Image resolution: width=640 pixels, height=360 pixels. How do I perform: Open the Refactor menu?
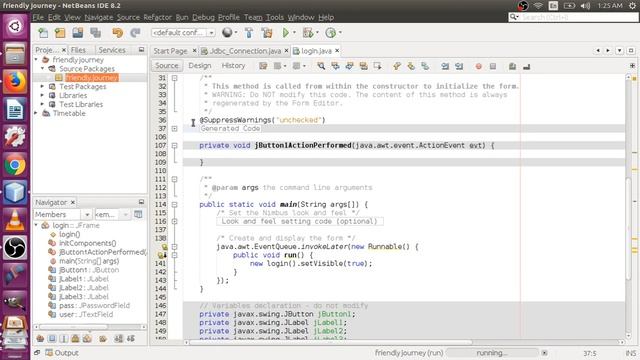point(158,17)
